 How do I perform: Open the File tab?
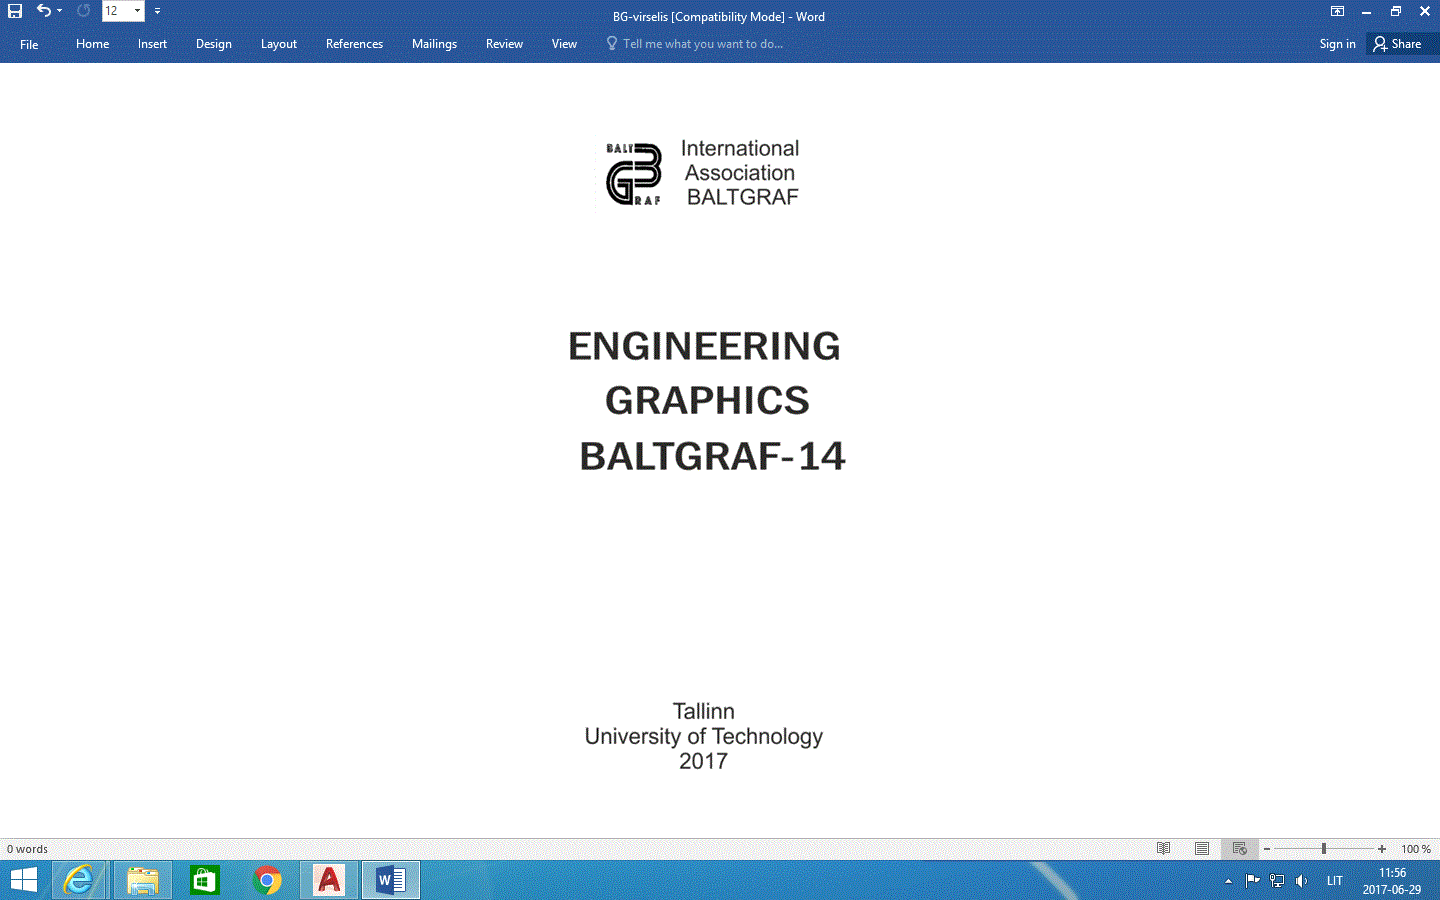(29, 44)
